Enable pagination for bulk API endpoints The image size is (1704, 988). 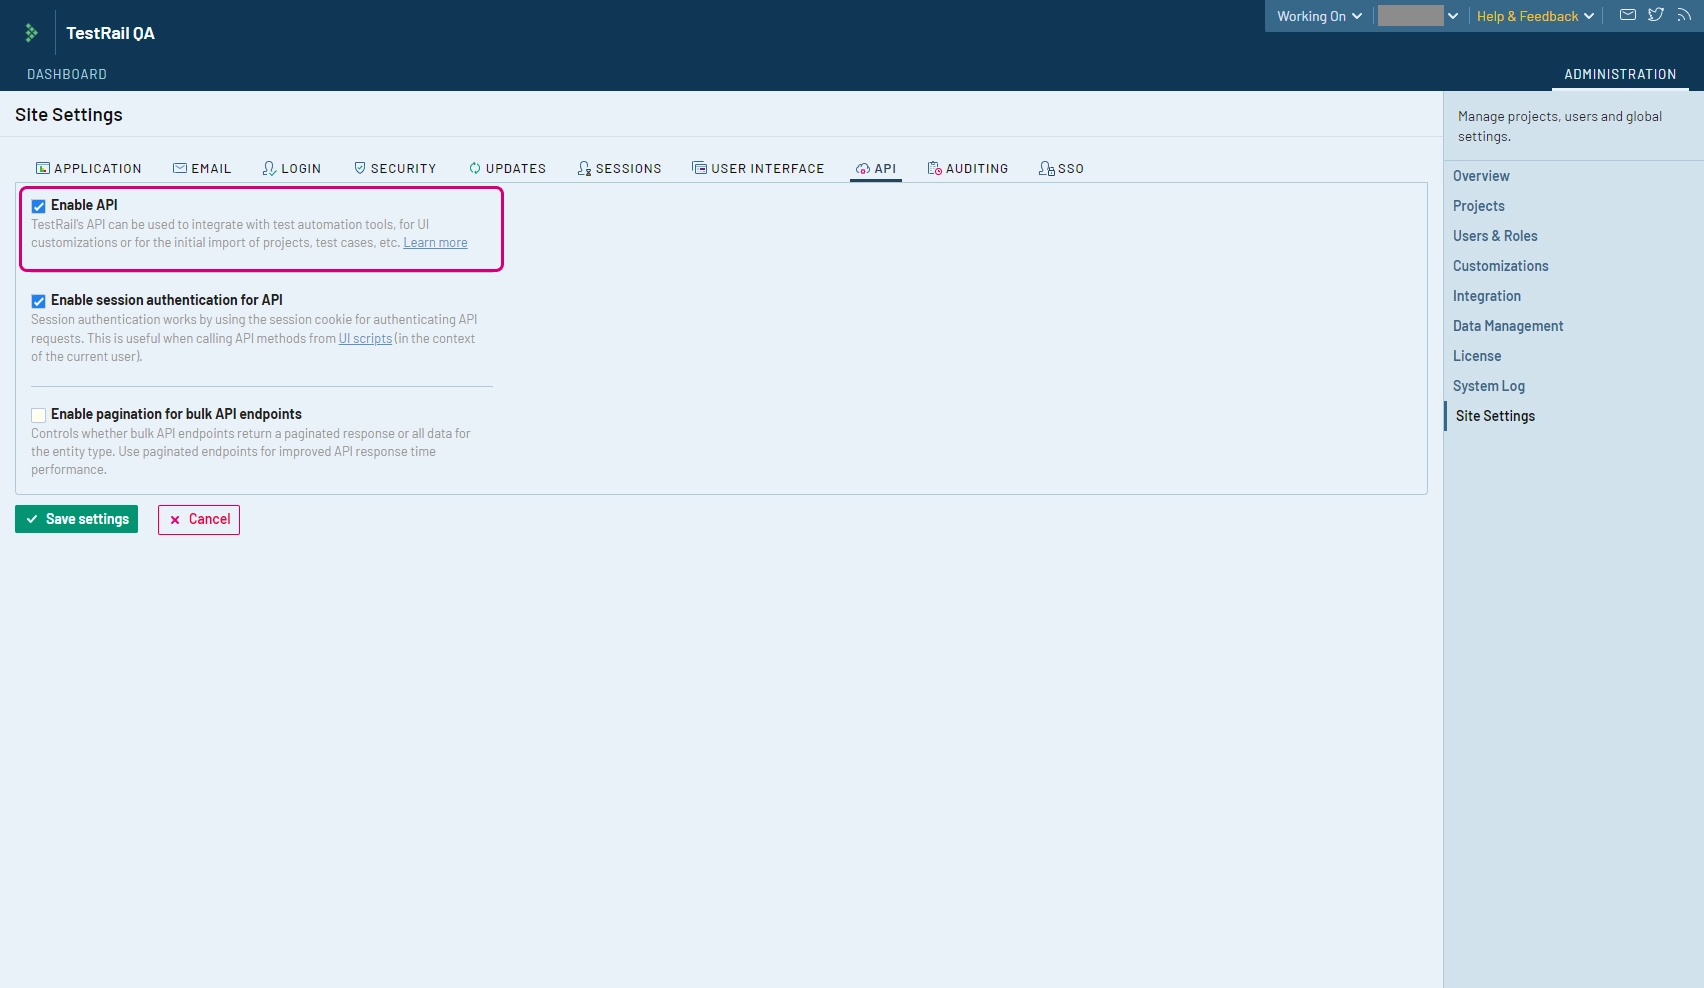[x=39, y=415]
